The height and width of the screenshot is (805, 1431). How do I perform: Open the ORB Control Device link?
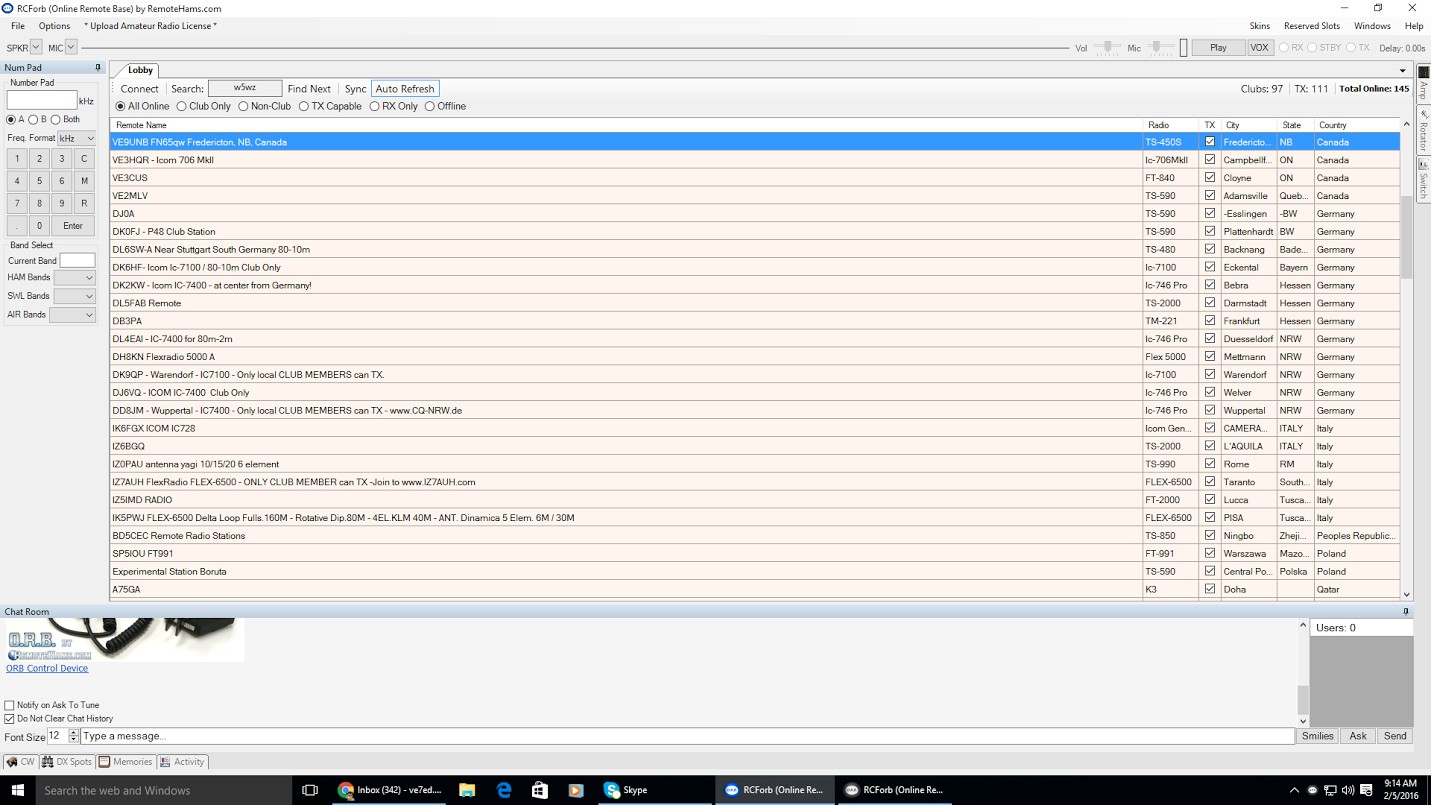coord(47,668)
